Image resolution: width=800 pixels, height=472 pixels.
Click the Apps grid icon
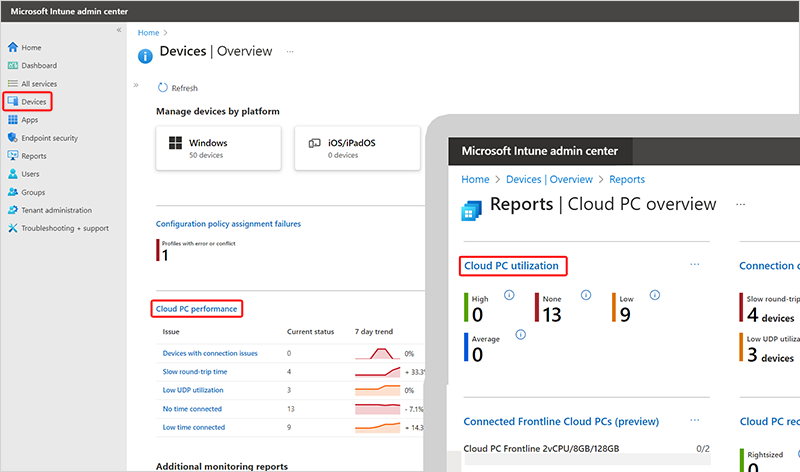12,120
